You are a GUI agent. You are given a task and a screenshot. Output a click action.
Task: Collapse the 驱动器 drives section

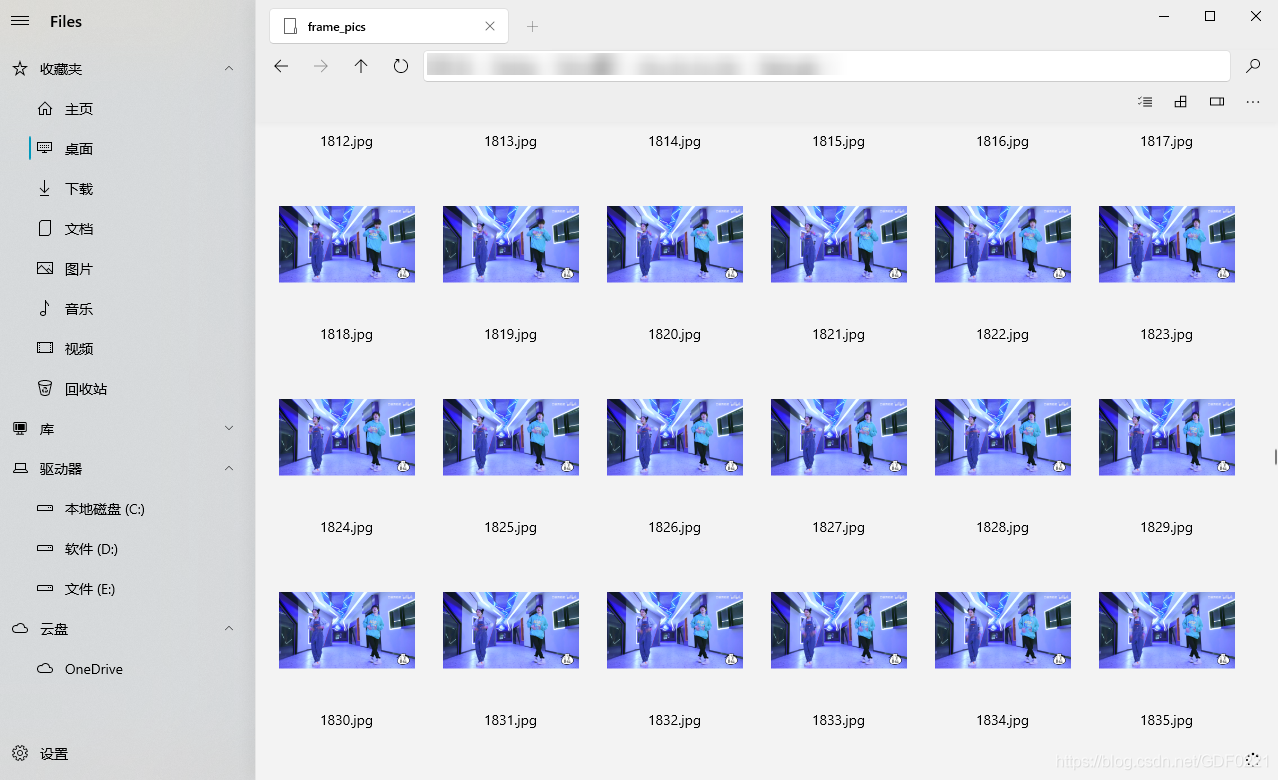[229, 469]
